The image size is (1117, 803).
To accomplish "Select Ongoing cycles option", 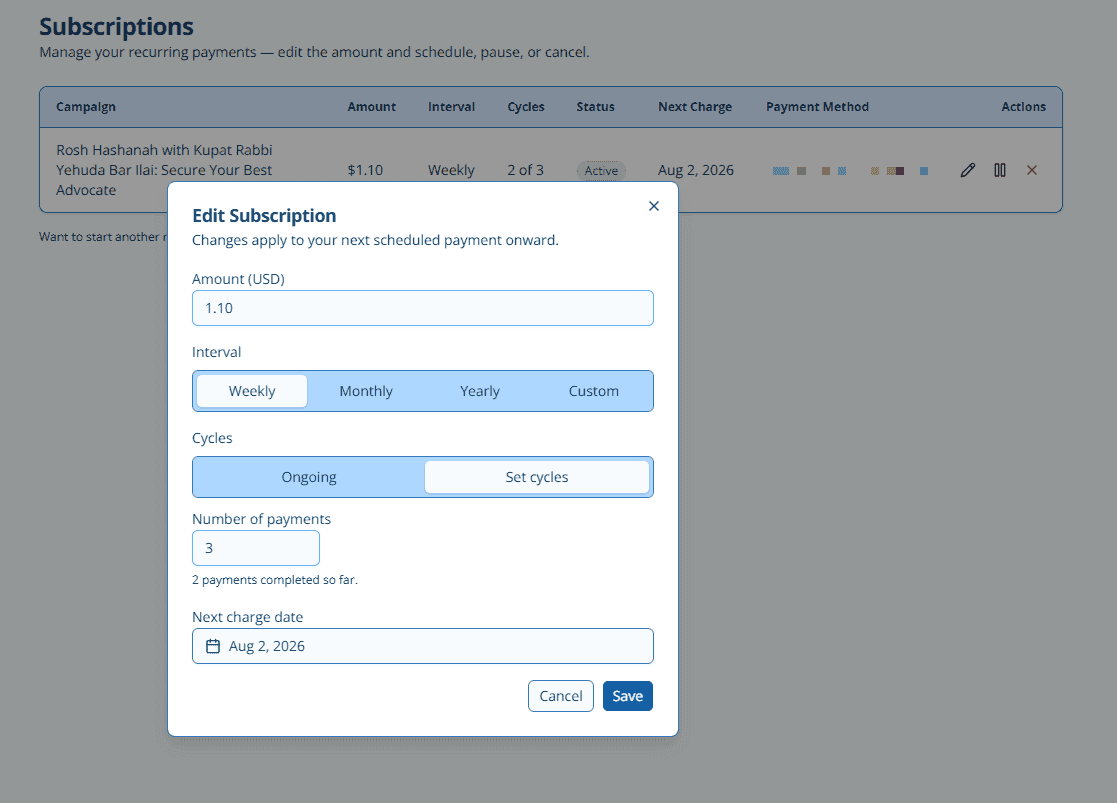I will 308,477.
